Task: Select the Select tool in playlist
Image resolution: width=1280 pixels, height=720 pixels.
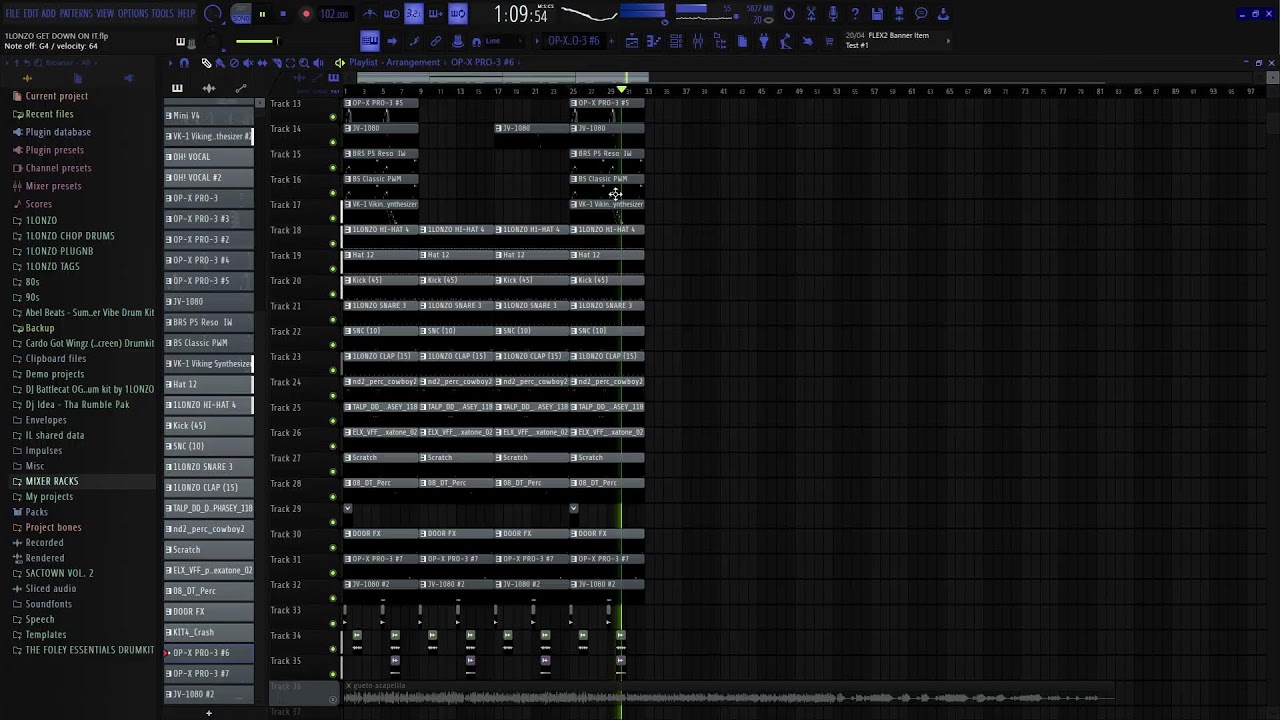Action: tap(290, 63)
